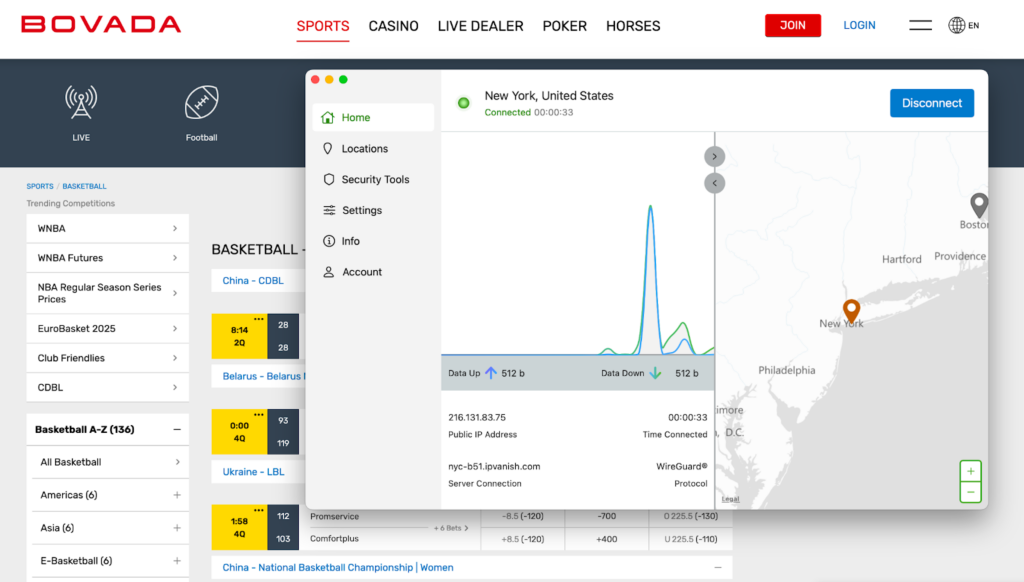The height and width of the screenshot is (582, 1024).
Task: Open the LIVE broadcast sports icon
Action: click(81, 103)
